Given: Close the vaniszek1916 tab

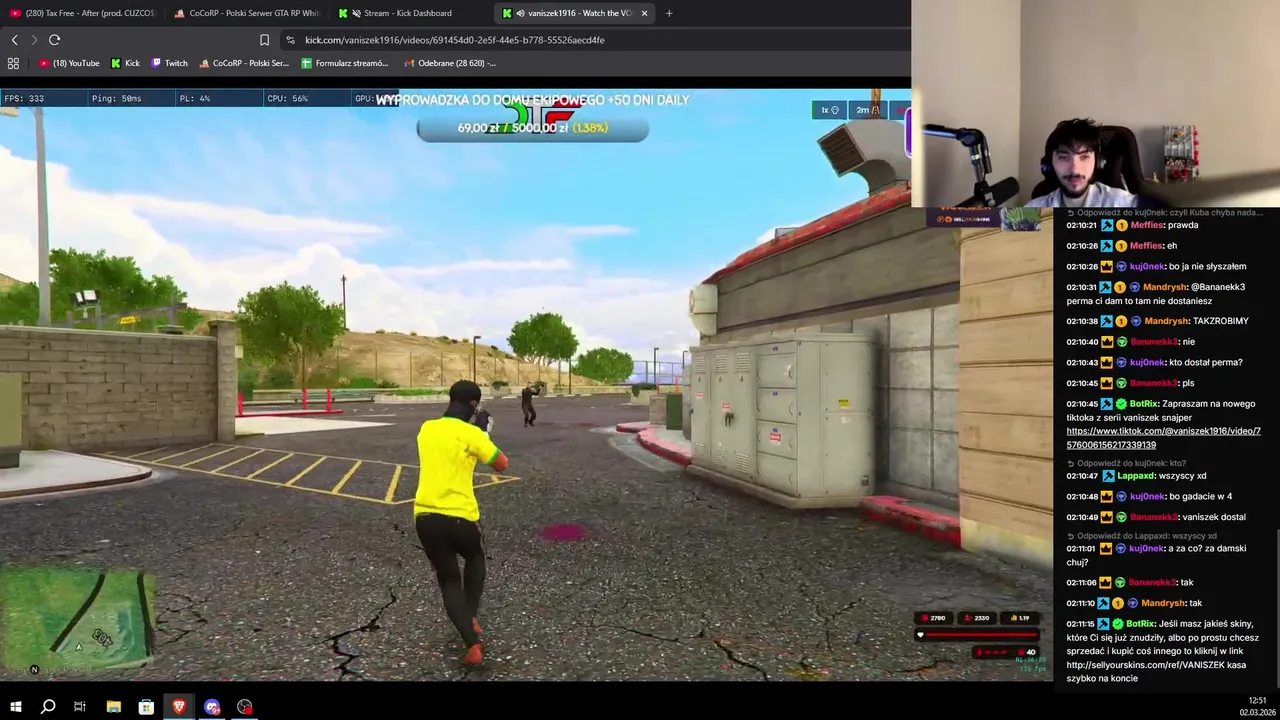Looking at the screenshot, I should (644, 13).
